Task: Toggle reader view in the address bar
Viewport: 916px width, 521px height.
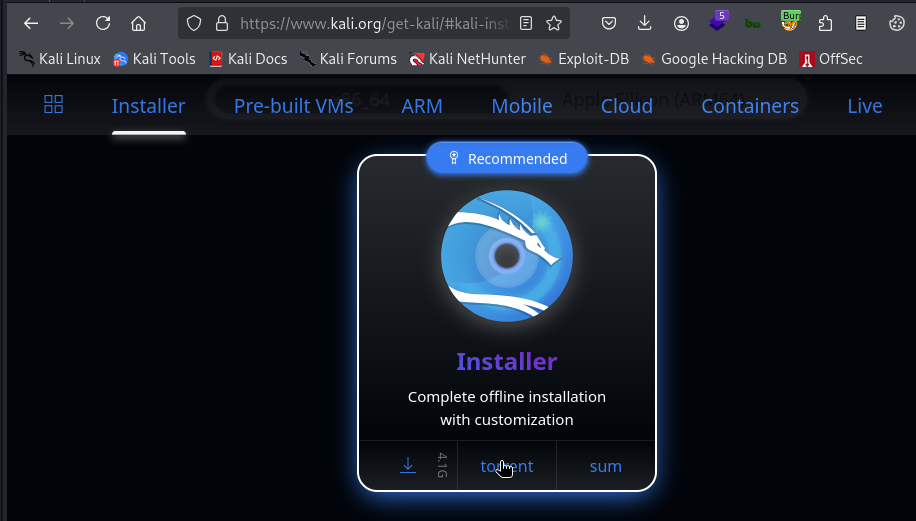Action: (x=527, y=23)
